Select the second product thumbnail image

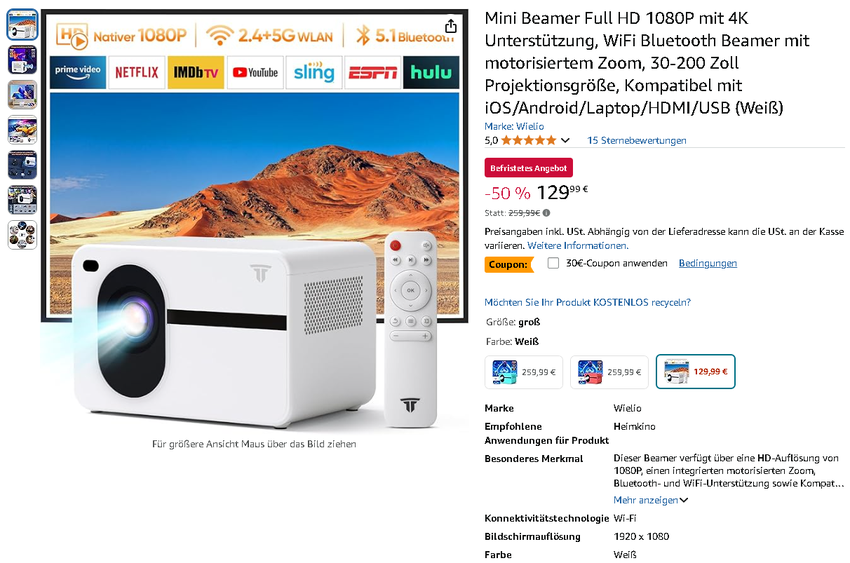(22, 60)
